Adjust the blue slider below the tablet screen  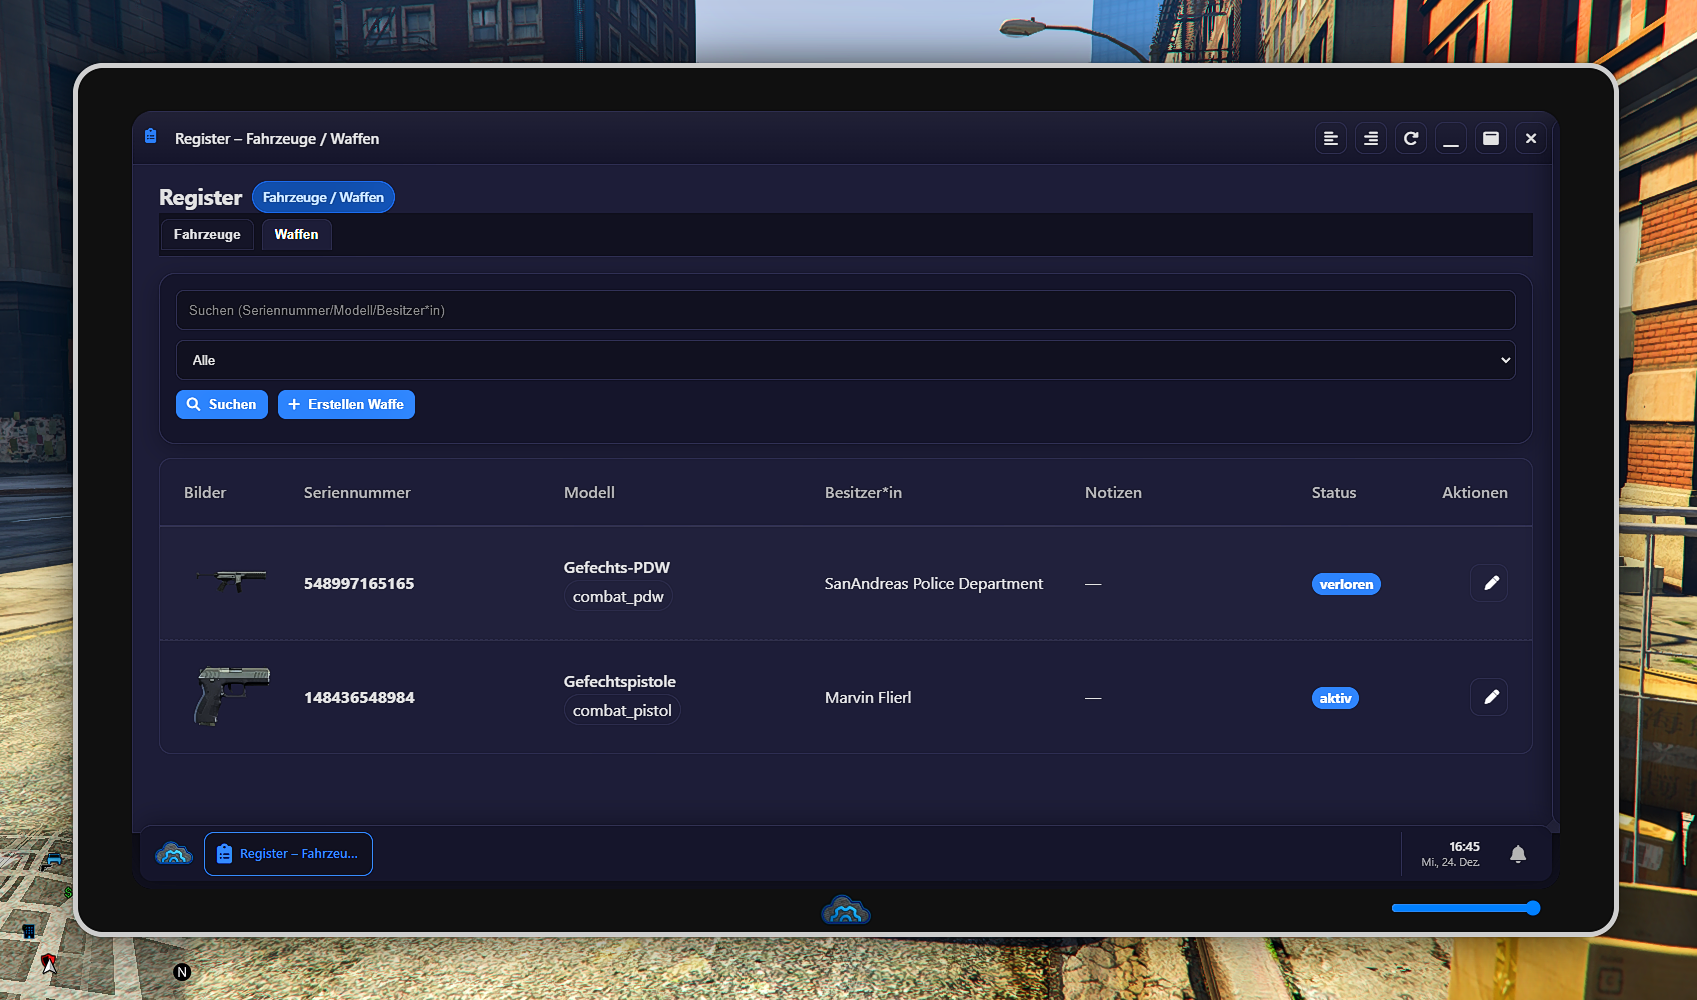pos(1532,908)
